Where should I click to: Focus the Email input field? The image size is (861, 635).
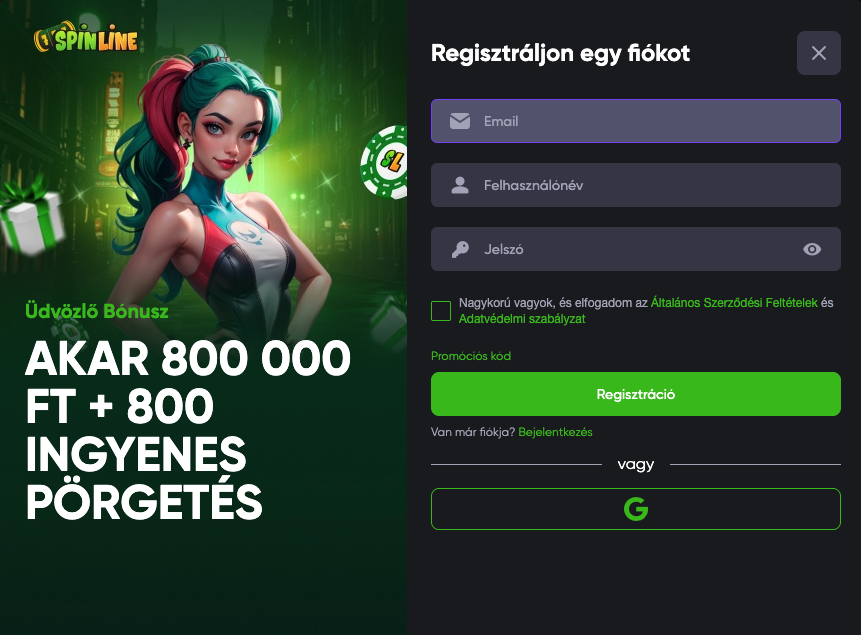[636, 121]
